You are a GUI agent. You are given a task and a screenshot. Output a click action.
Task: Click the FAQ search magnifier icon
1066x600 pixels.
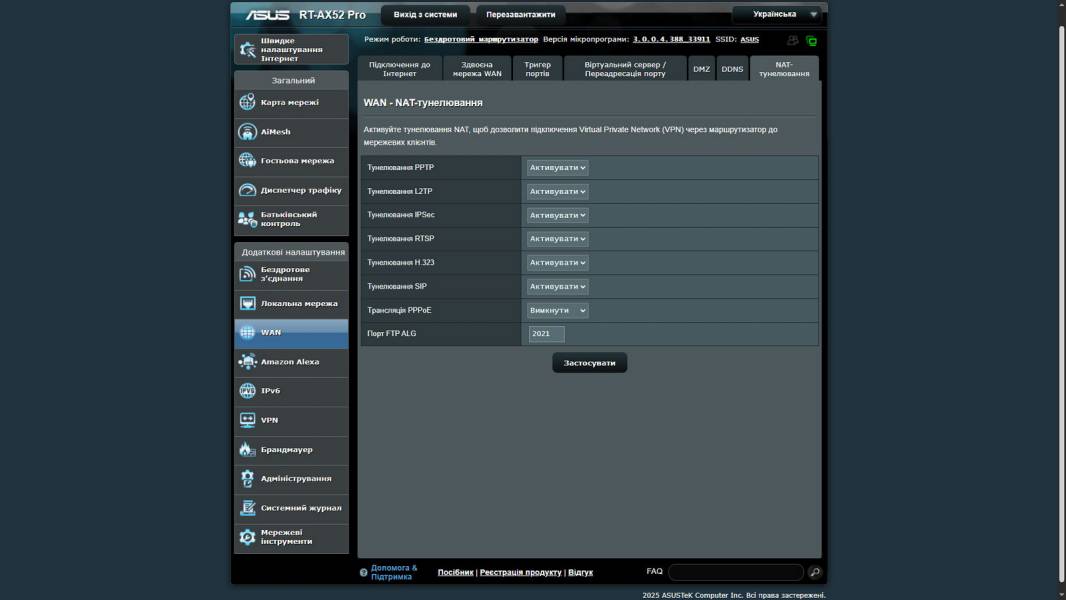pyautogui.click(x=815, y=572)
